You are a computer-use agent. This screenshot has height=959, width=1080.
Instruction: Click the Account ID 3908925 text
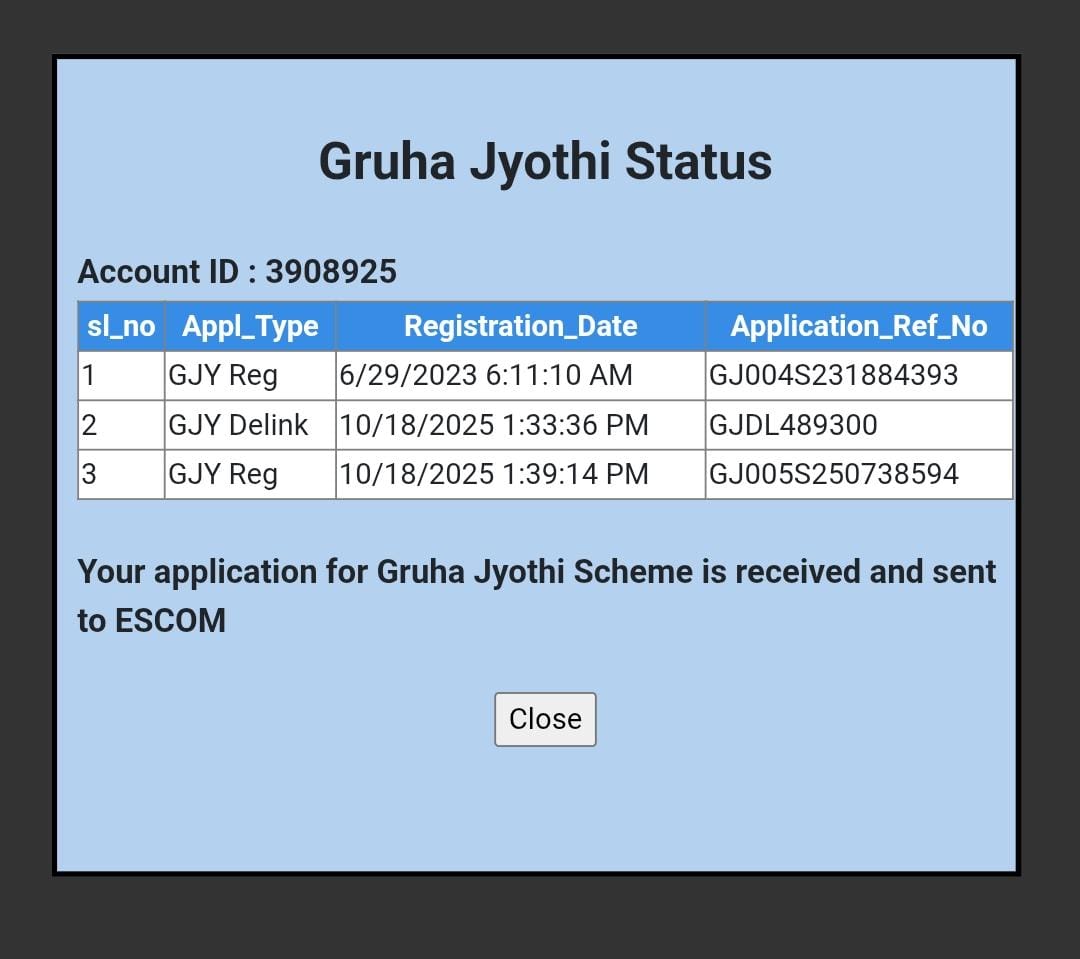click(x=237, y=272)
